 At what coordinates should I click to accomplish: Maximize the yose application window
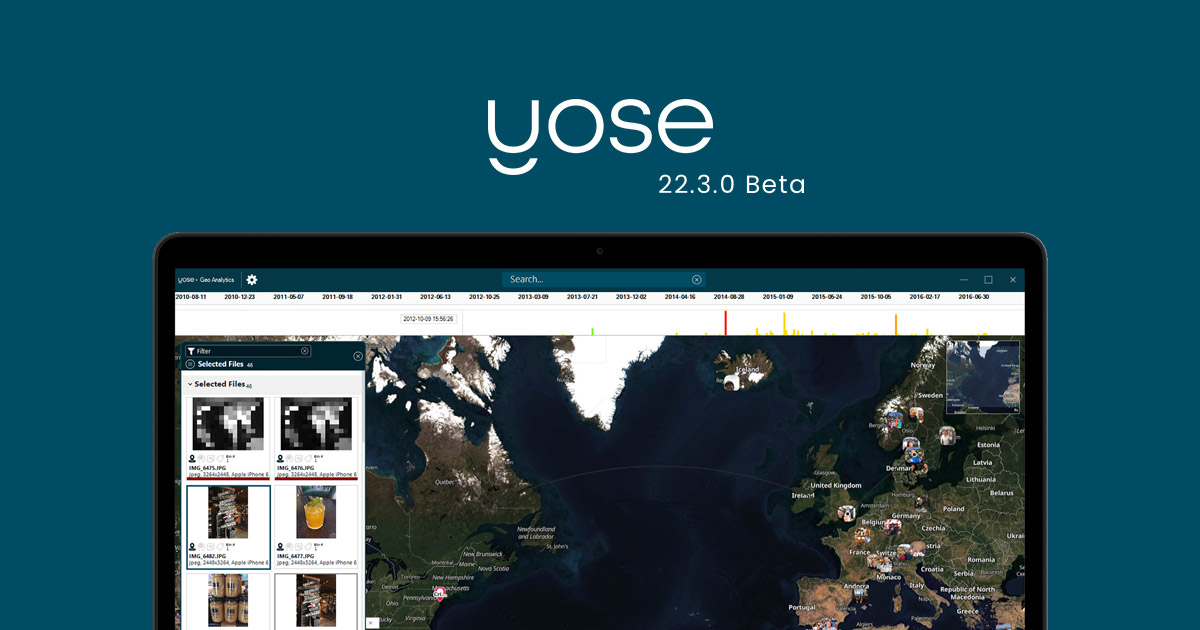(x=988, y=280)
